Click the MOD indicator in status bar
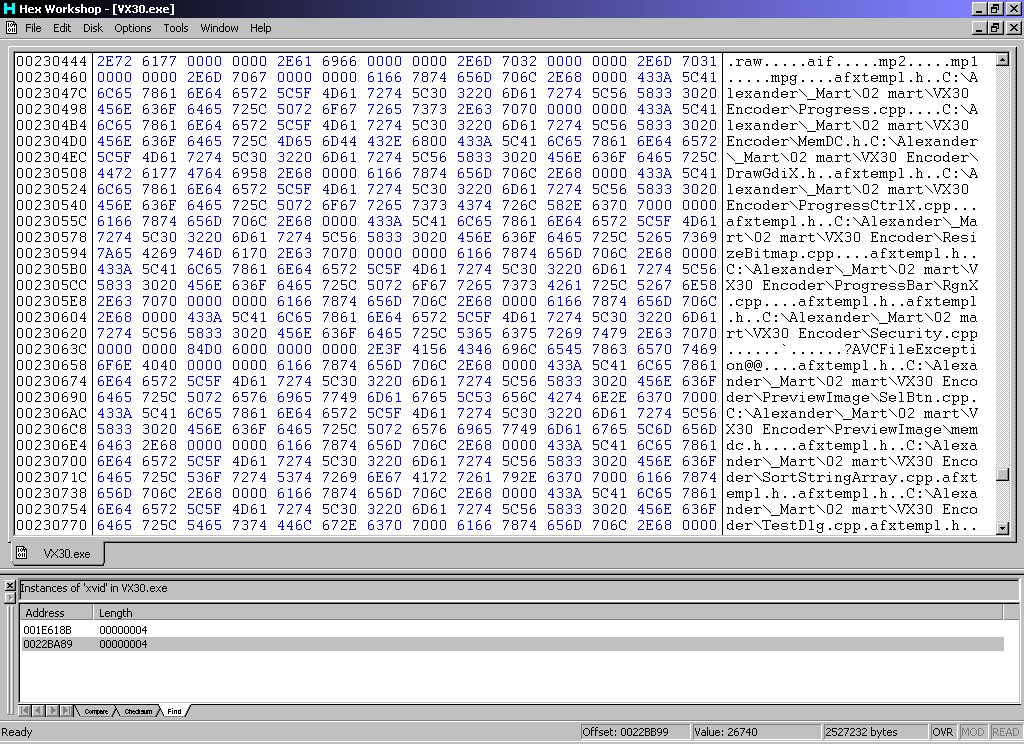1024x744 pixels. [x=972, y=732]
